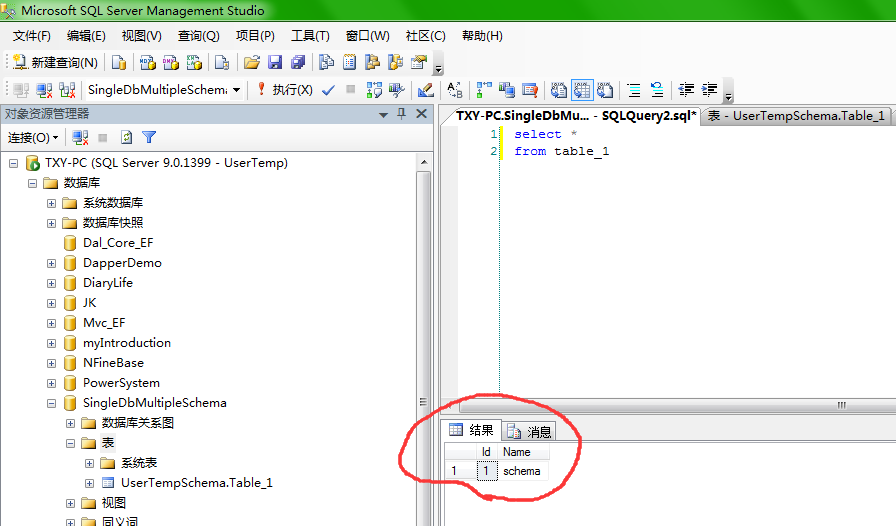Viewport: 896px width, 526px height.
Task: Open the Object Explorer toolbar icon
Action: point(372,62)
